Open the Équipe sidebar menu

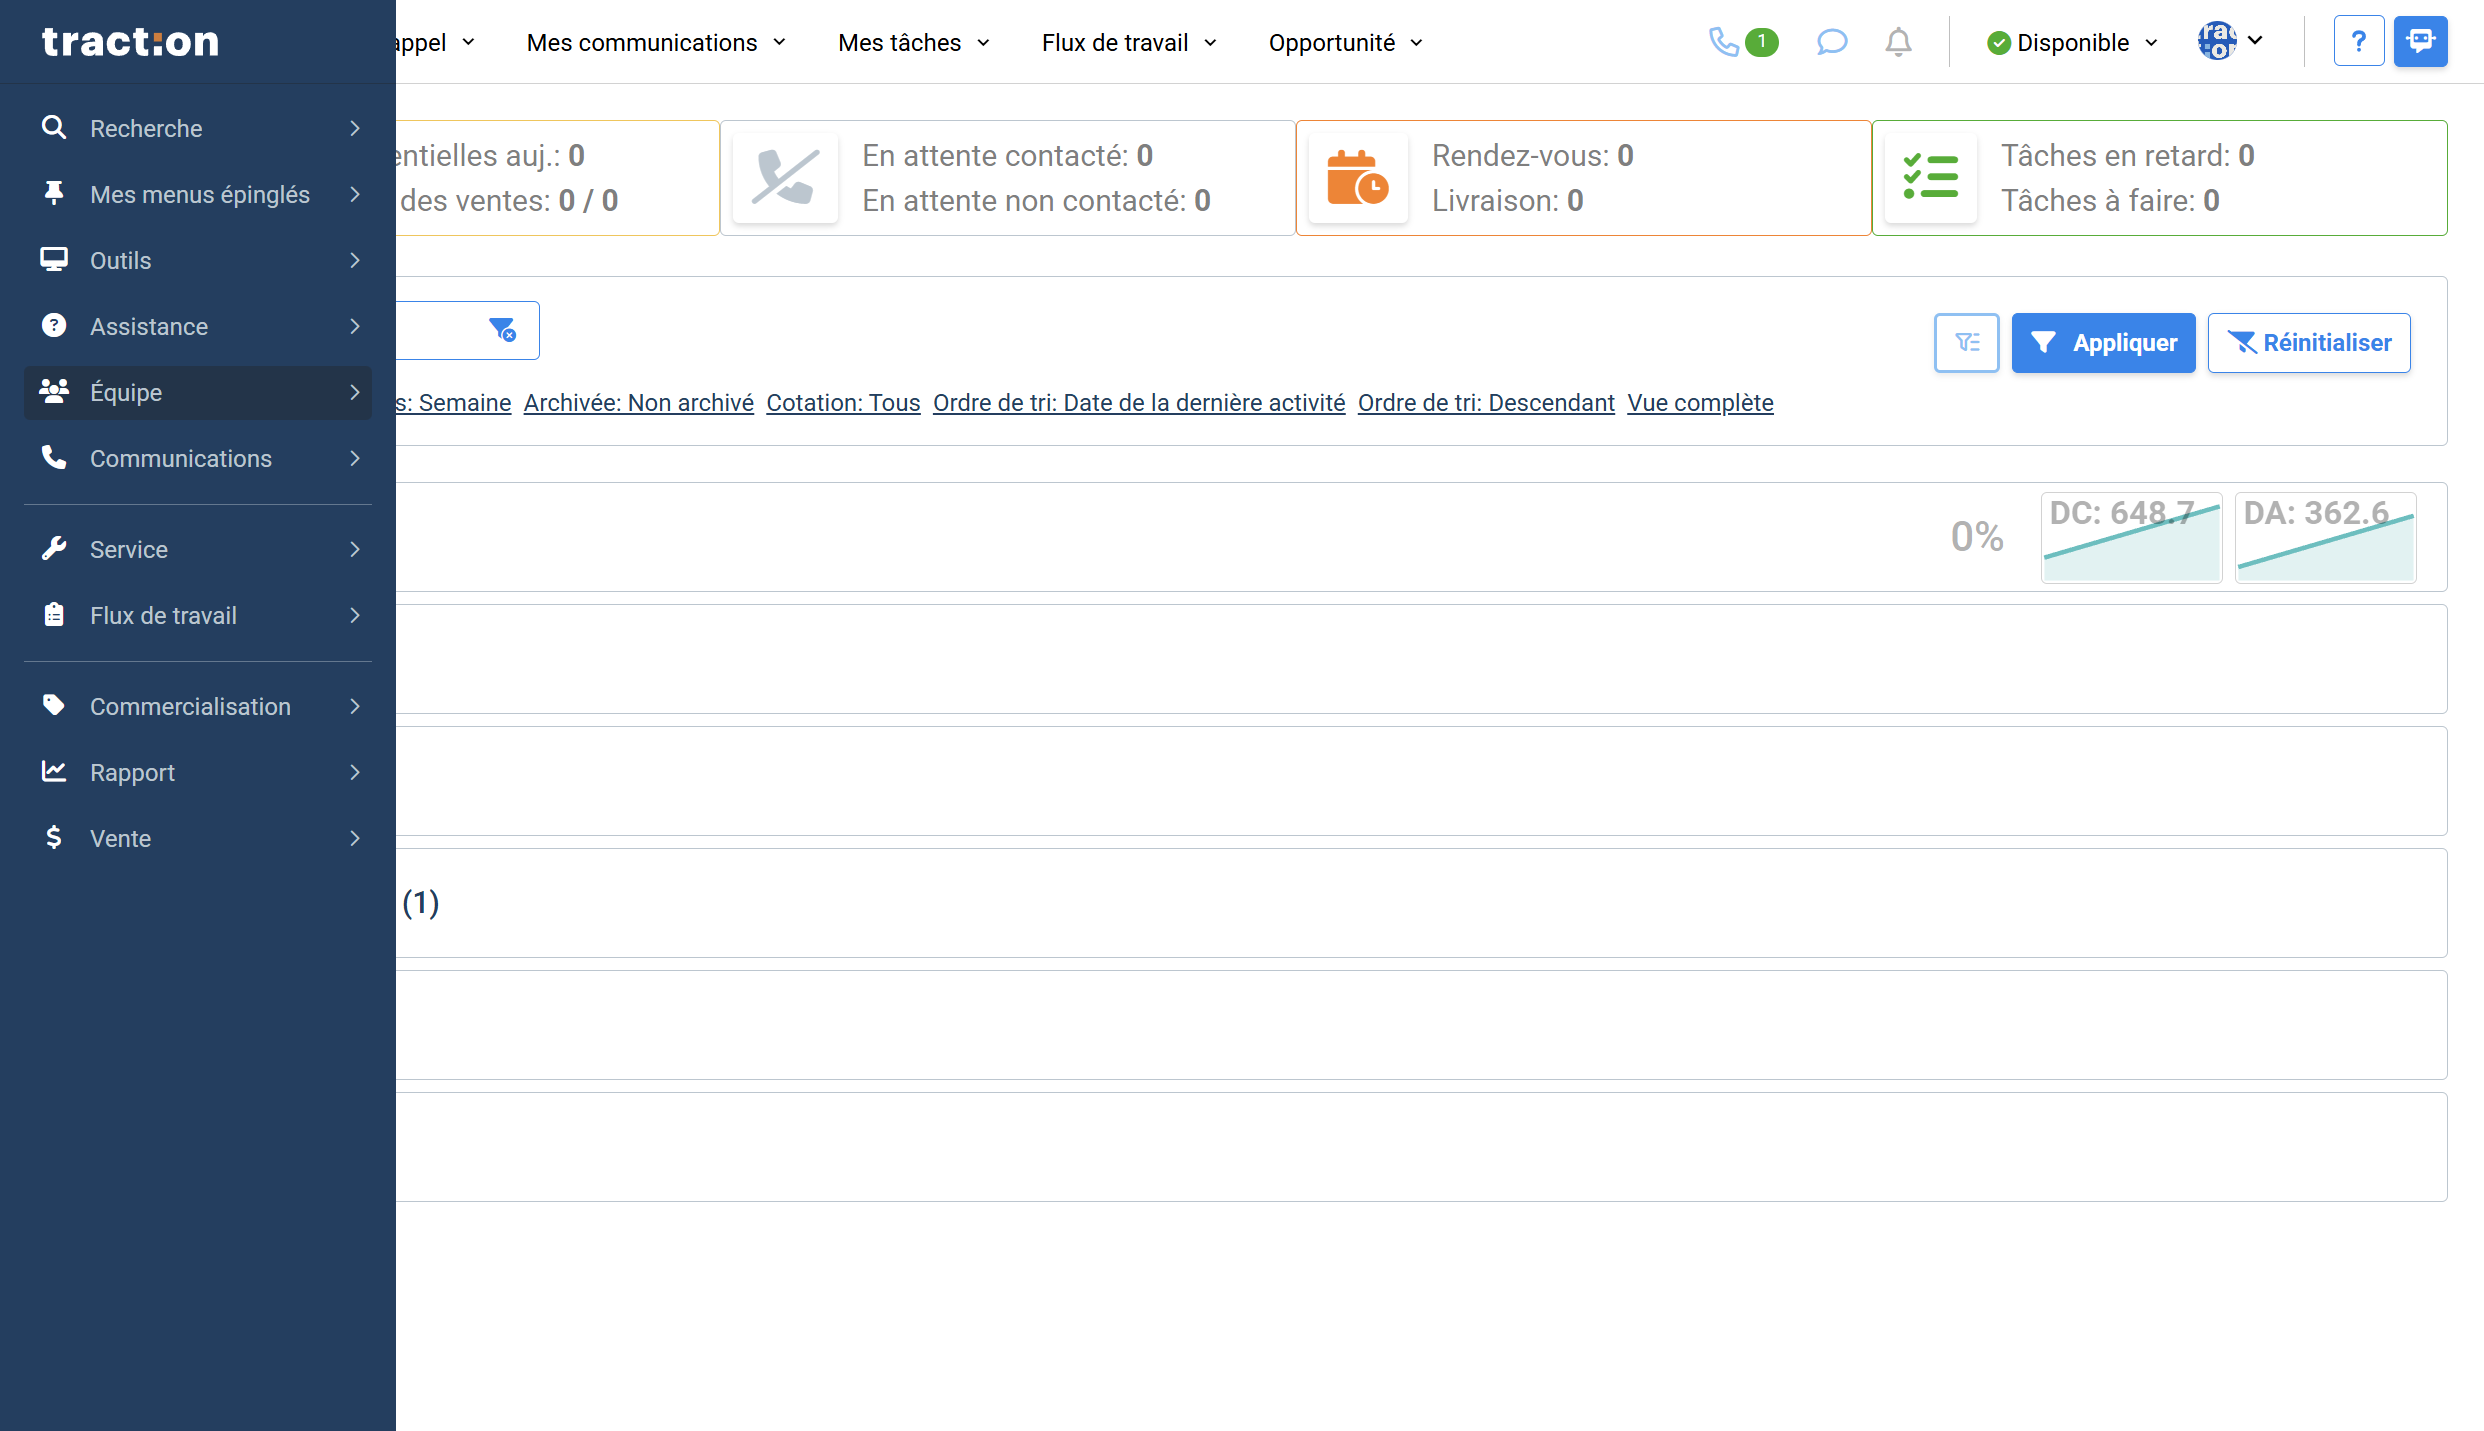coord(198,393)
